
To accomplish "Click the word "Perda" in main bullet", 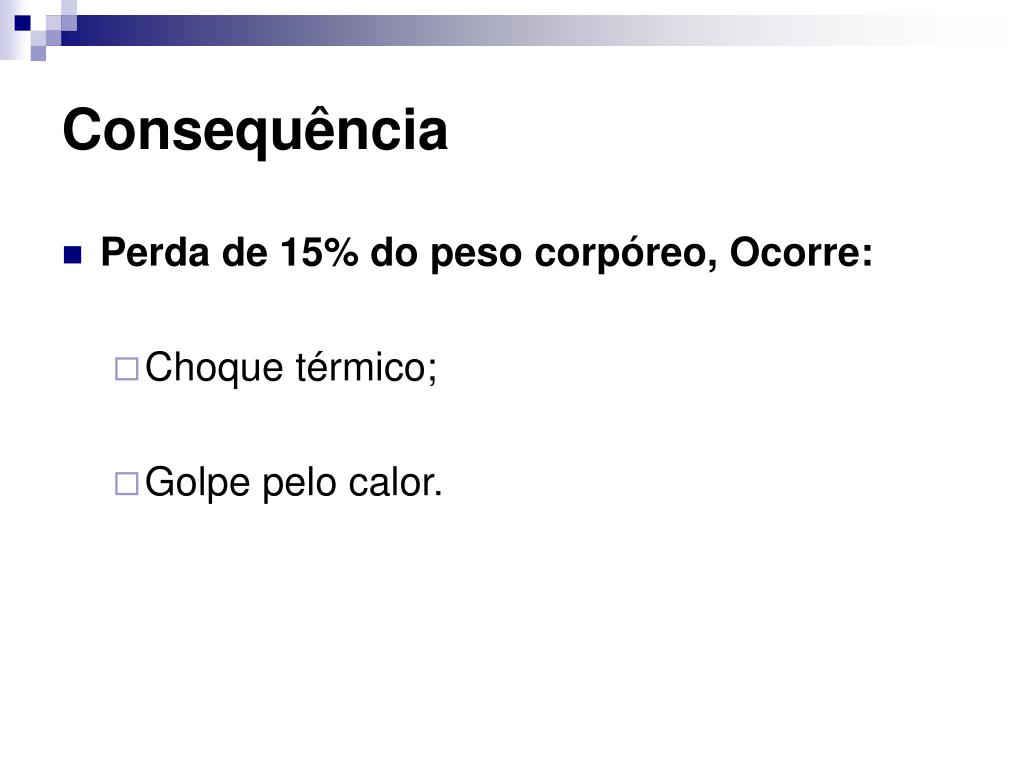I will (x=155, y=253).
